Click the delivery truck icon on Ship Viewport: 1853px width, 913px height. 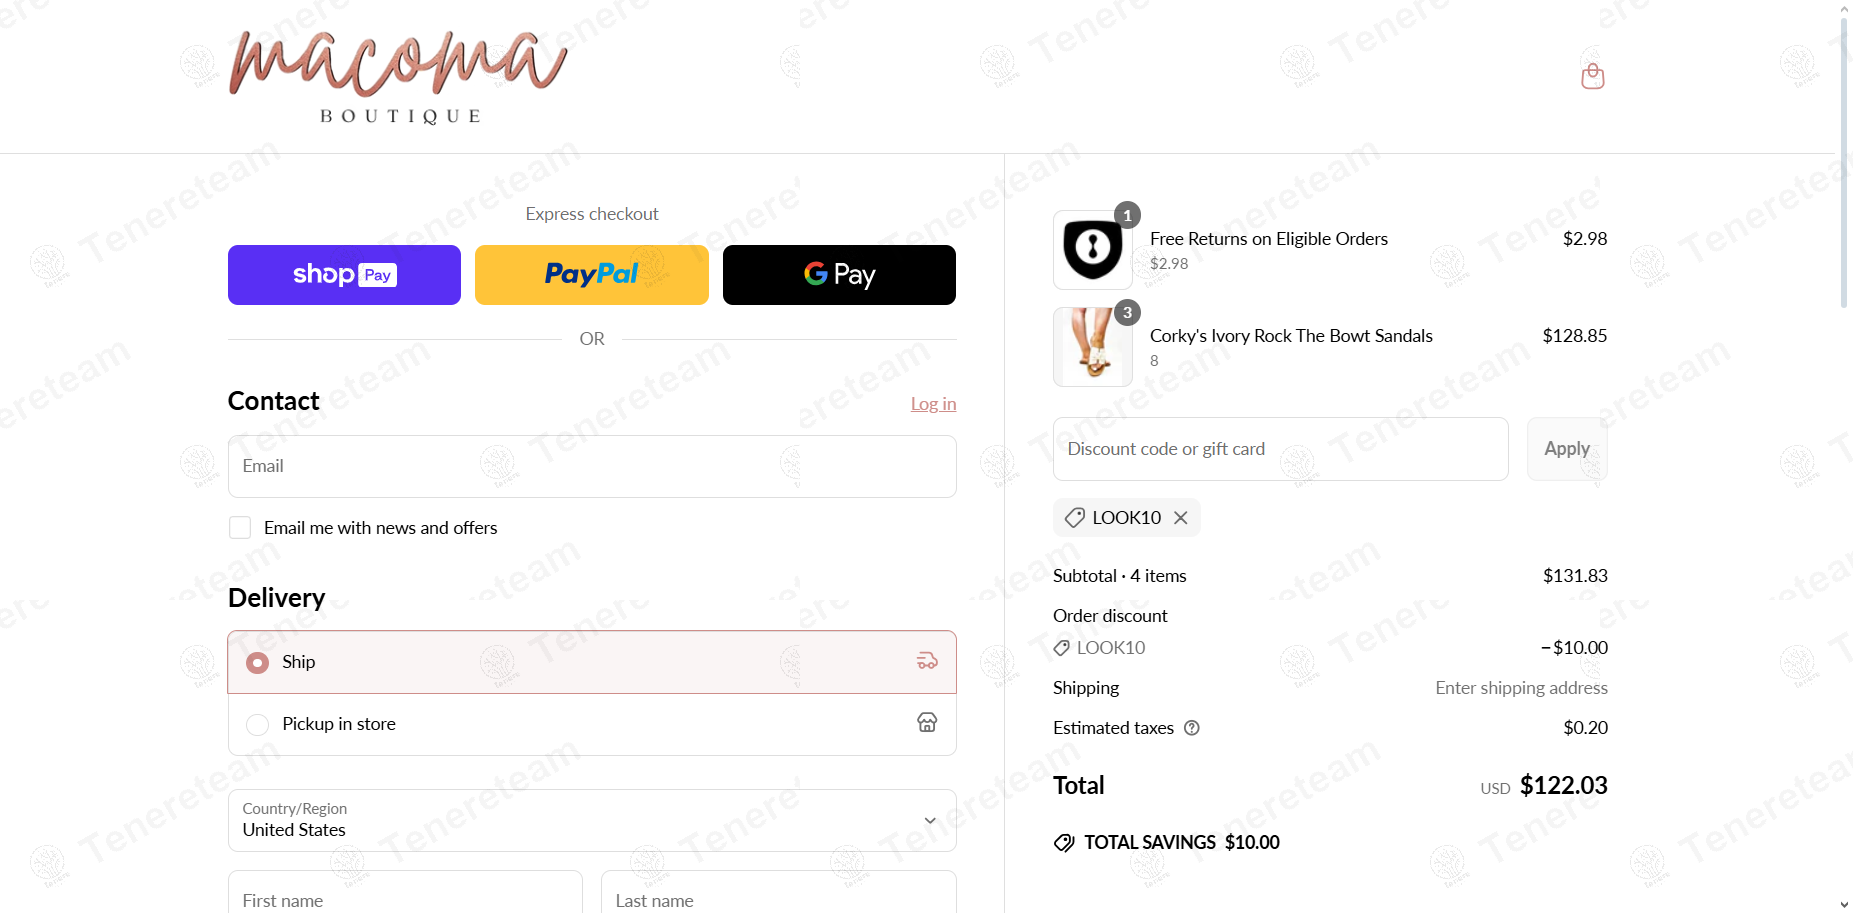(x=927, y=661)
